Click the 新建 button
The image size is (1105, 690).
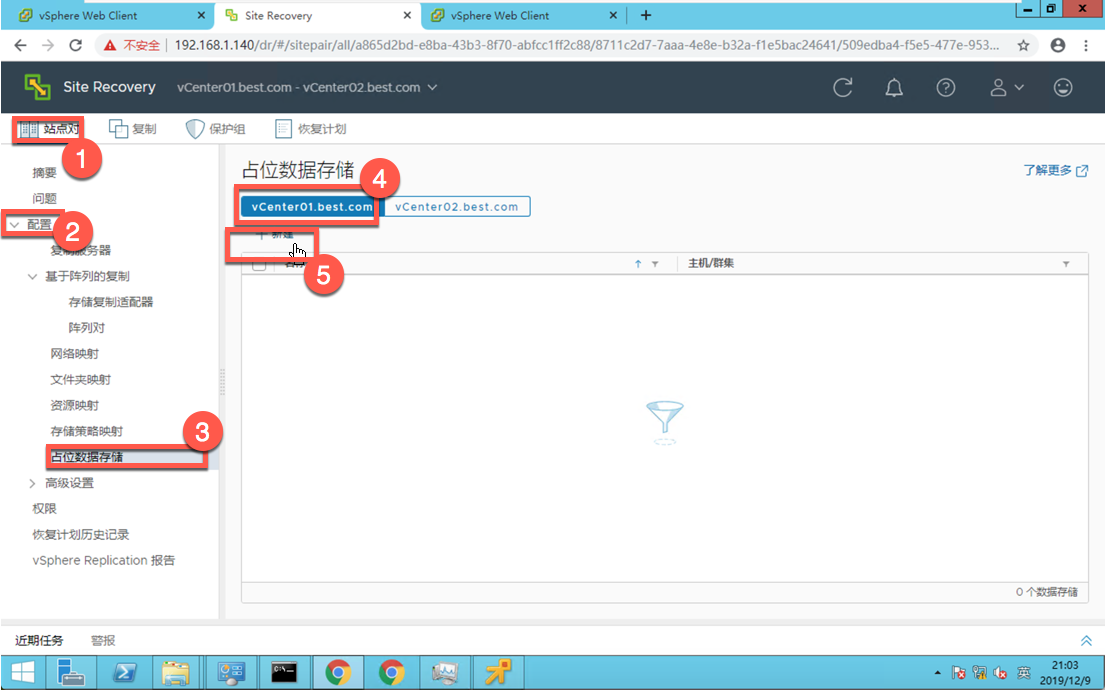click(x=275, y=235)
